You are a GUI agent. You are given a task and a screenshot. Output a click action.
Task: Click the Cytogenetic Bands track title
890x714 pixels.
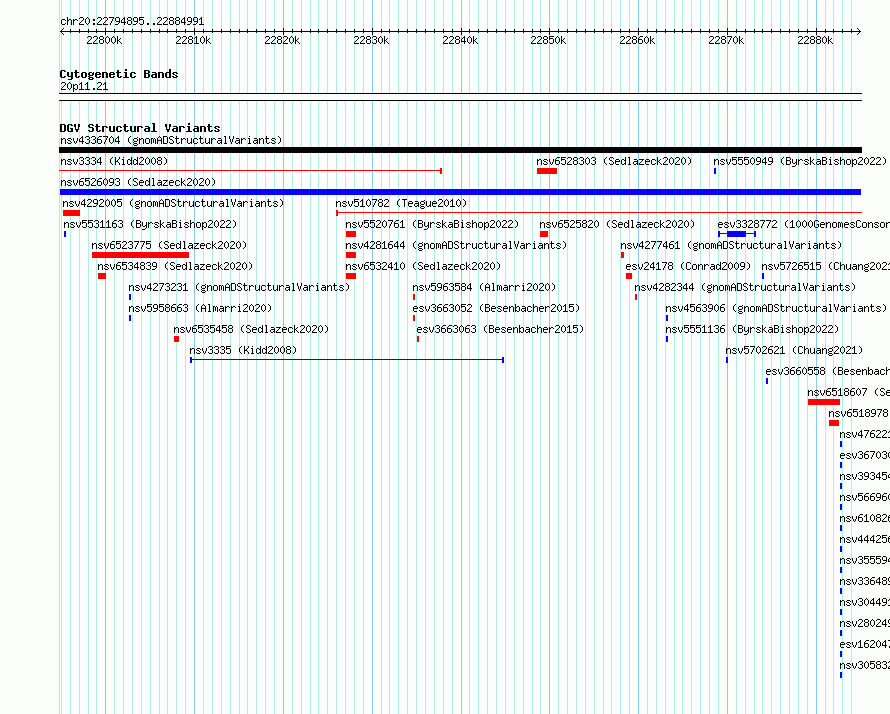pos(119,74)
